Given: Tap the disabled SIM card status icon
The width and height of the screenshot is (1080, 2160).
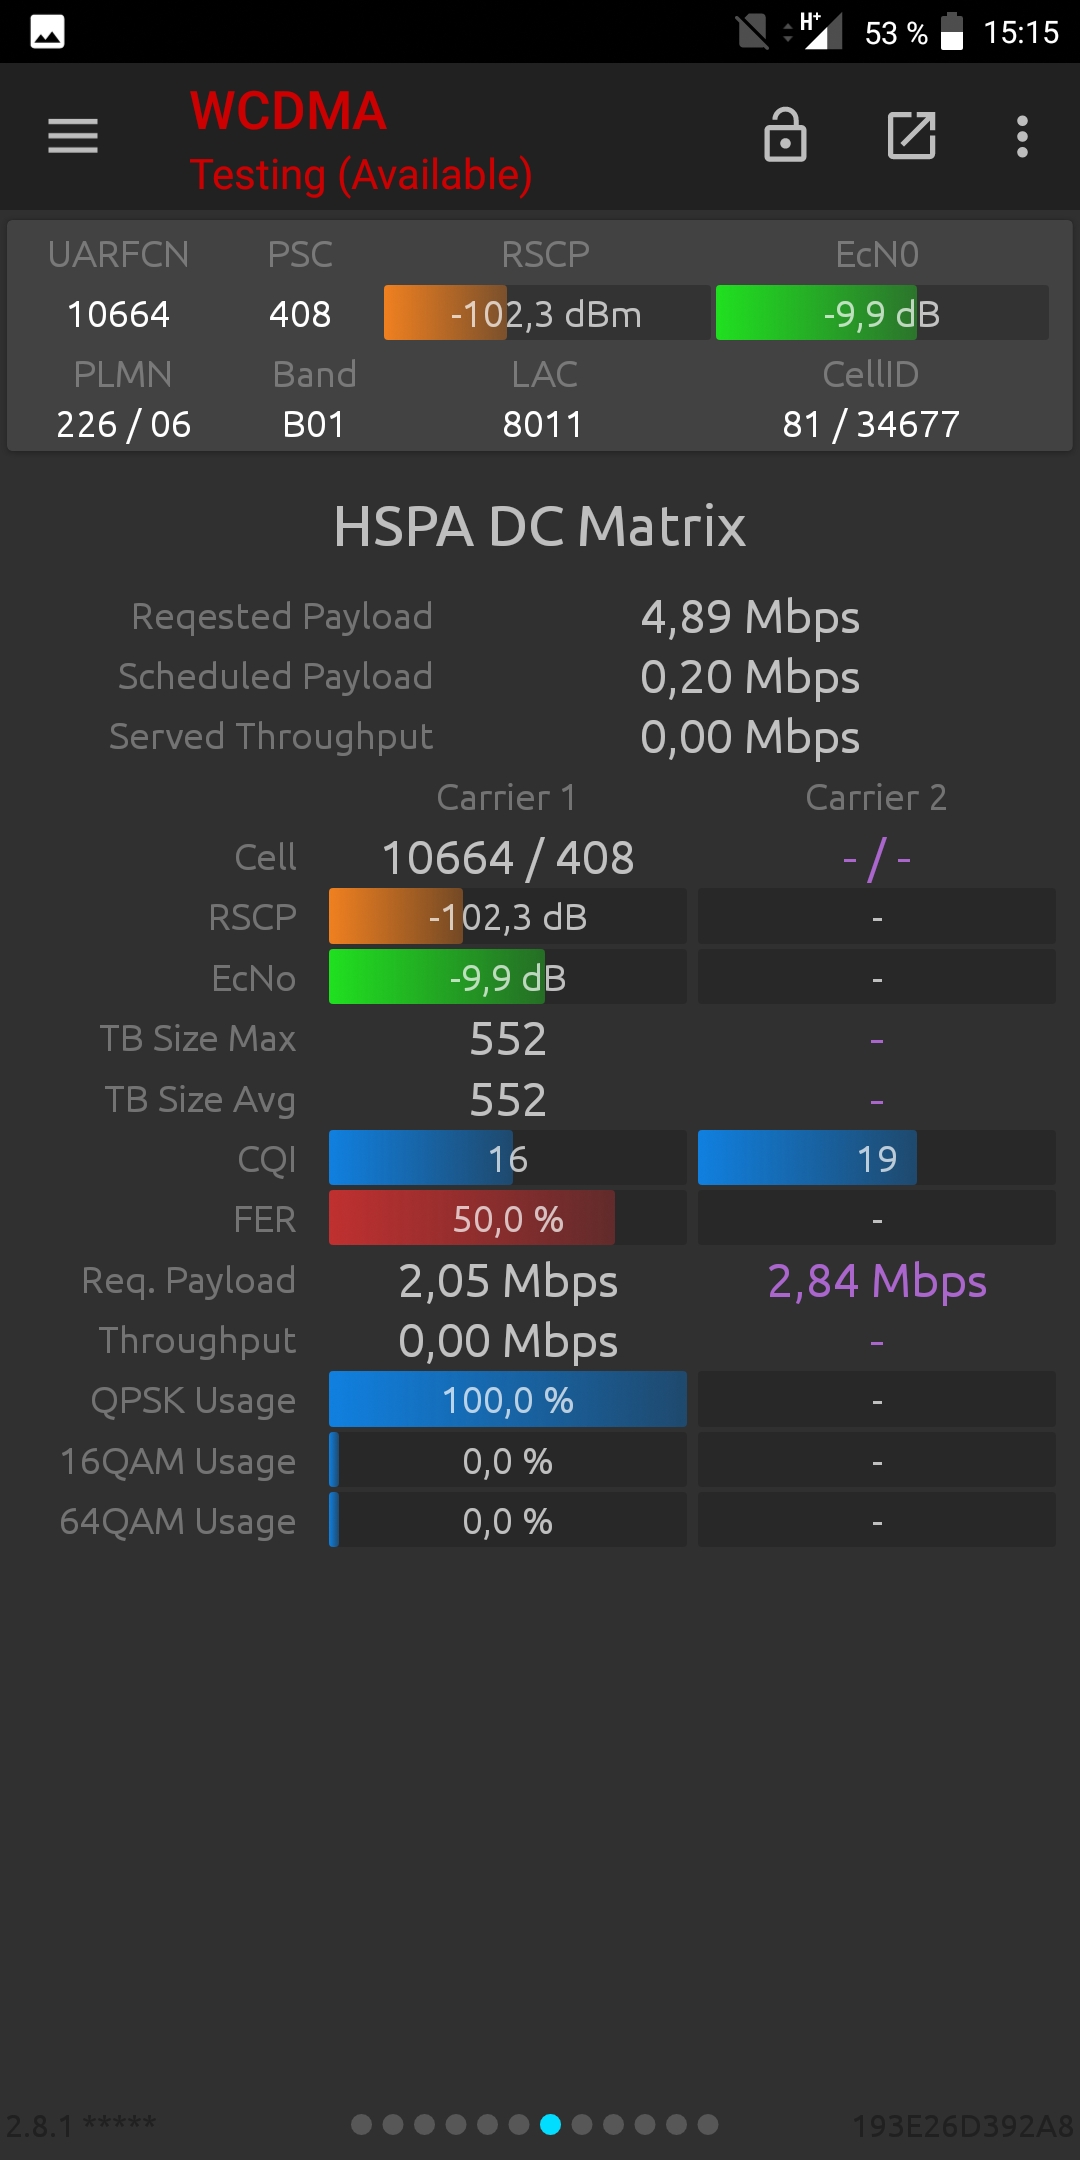Looking at the screenshot, I should (x=752, y=31).
